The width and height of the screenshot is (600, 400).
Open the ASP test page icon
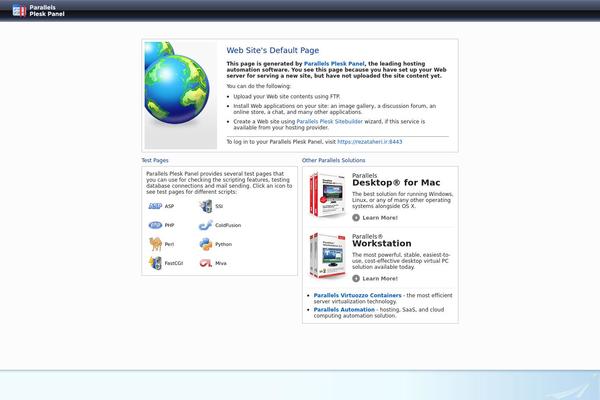coord(155,206)
